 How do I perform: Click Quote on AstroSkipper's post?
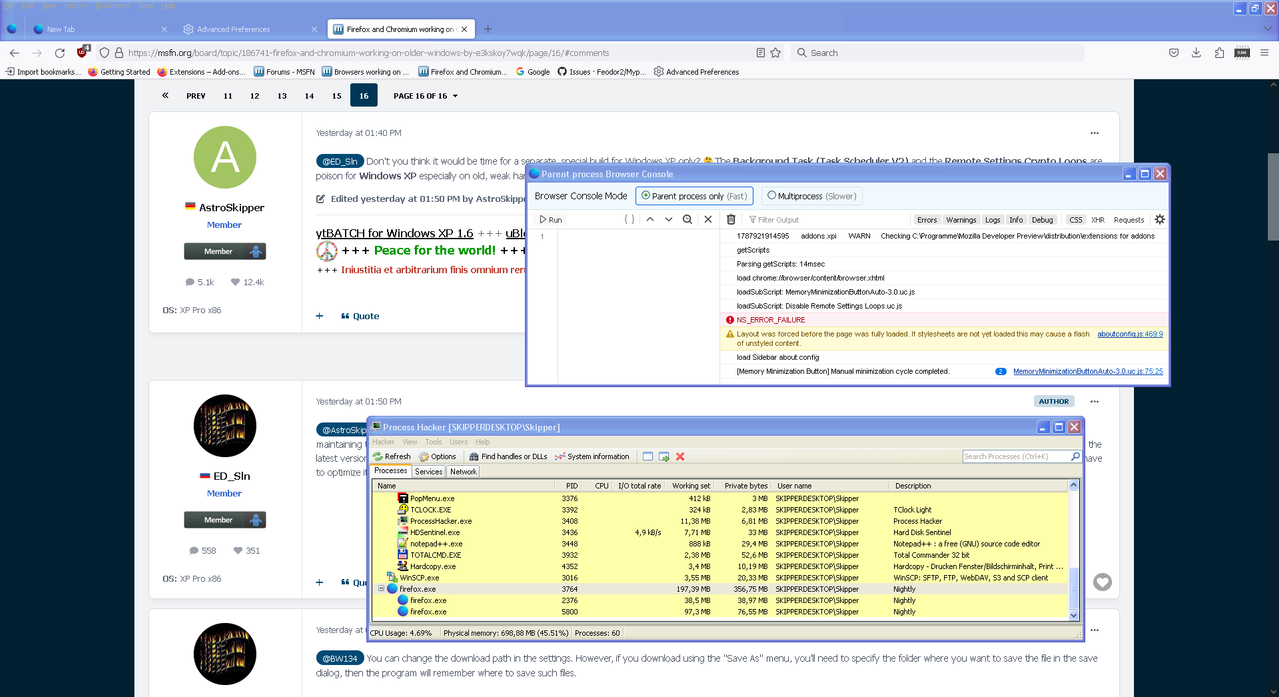tap(360, 316)
